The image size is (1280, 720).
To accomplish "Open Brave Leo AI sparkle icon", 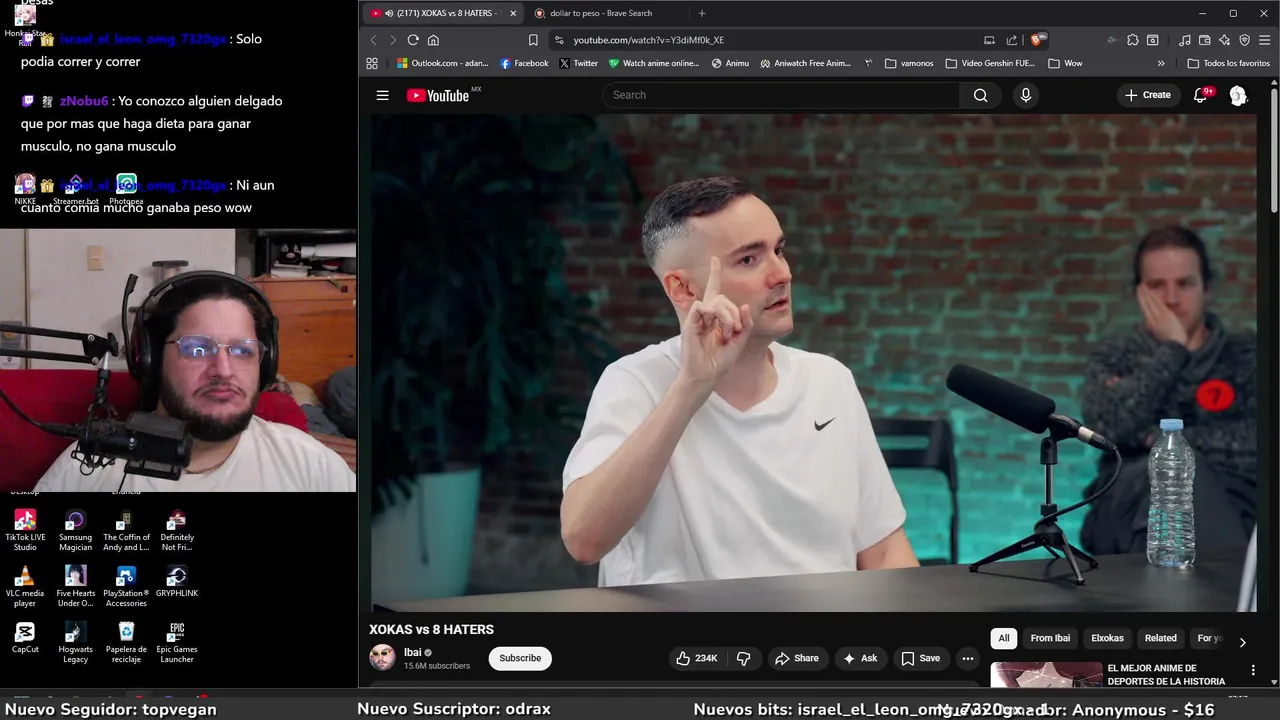I will tap(1224, 40).
